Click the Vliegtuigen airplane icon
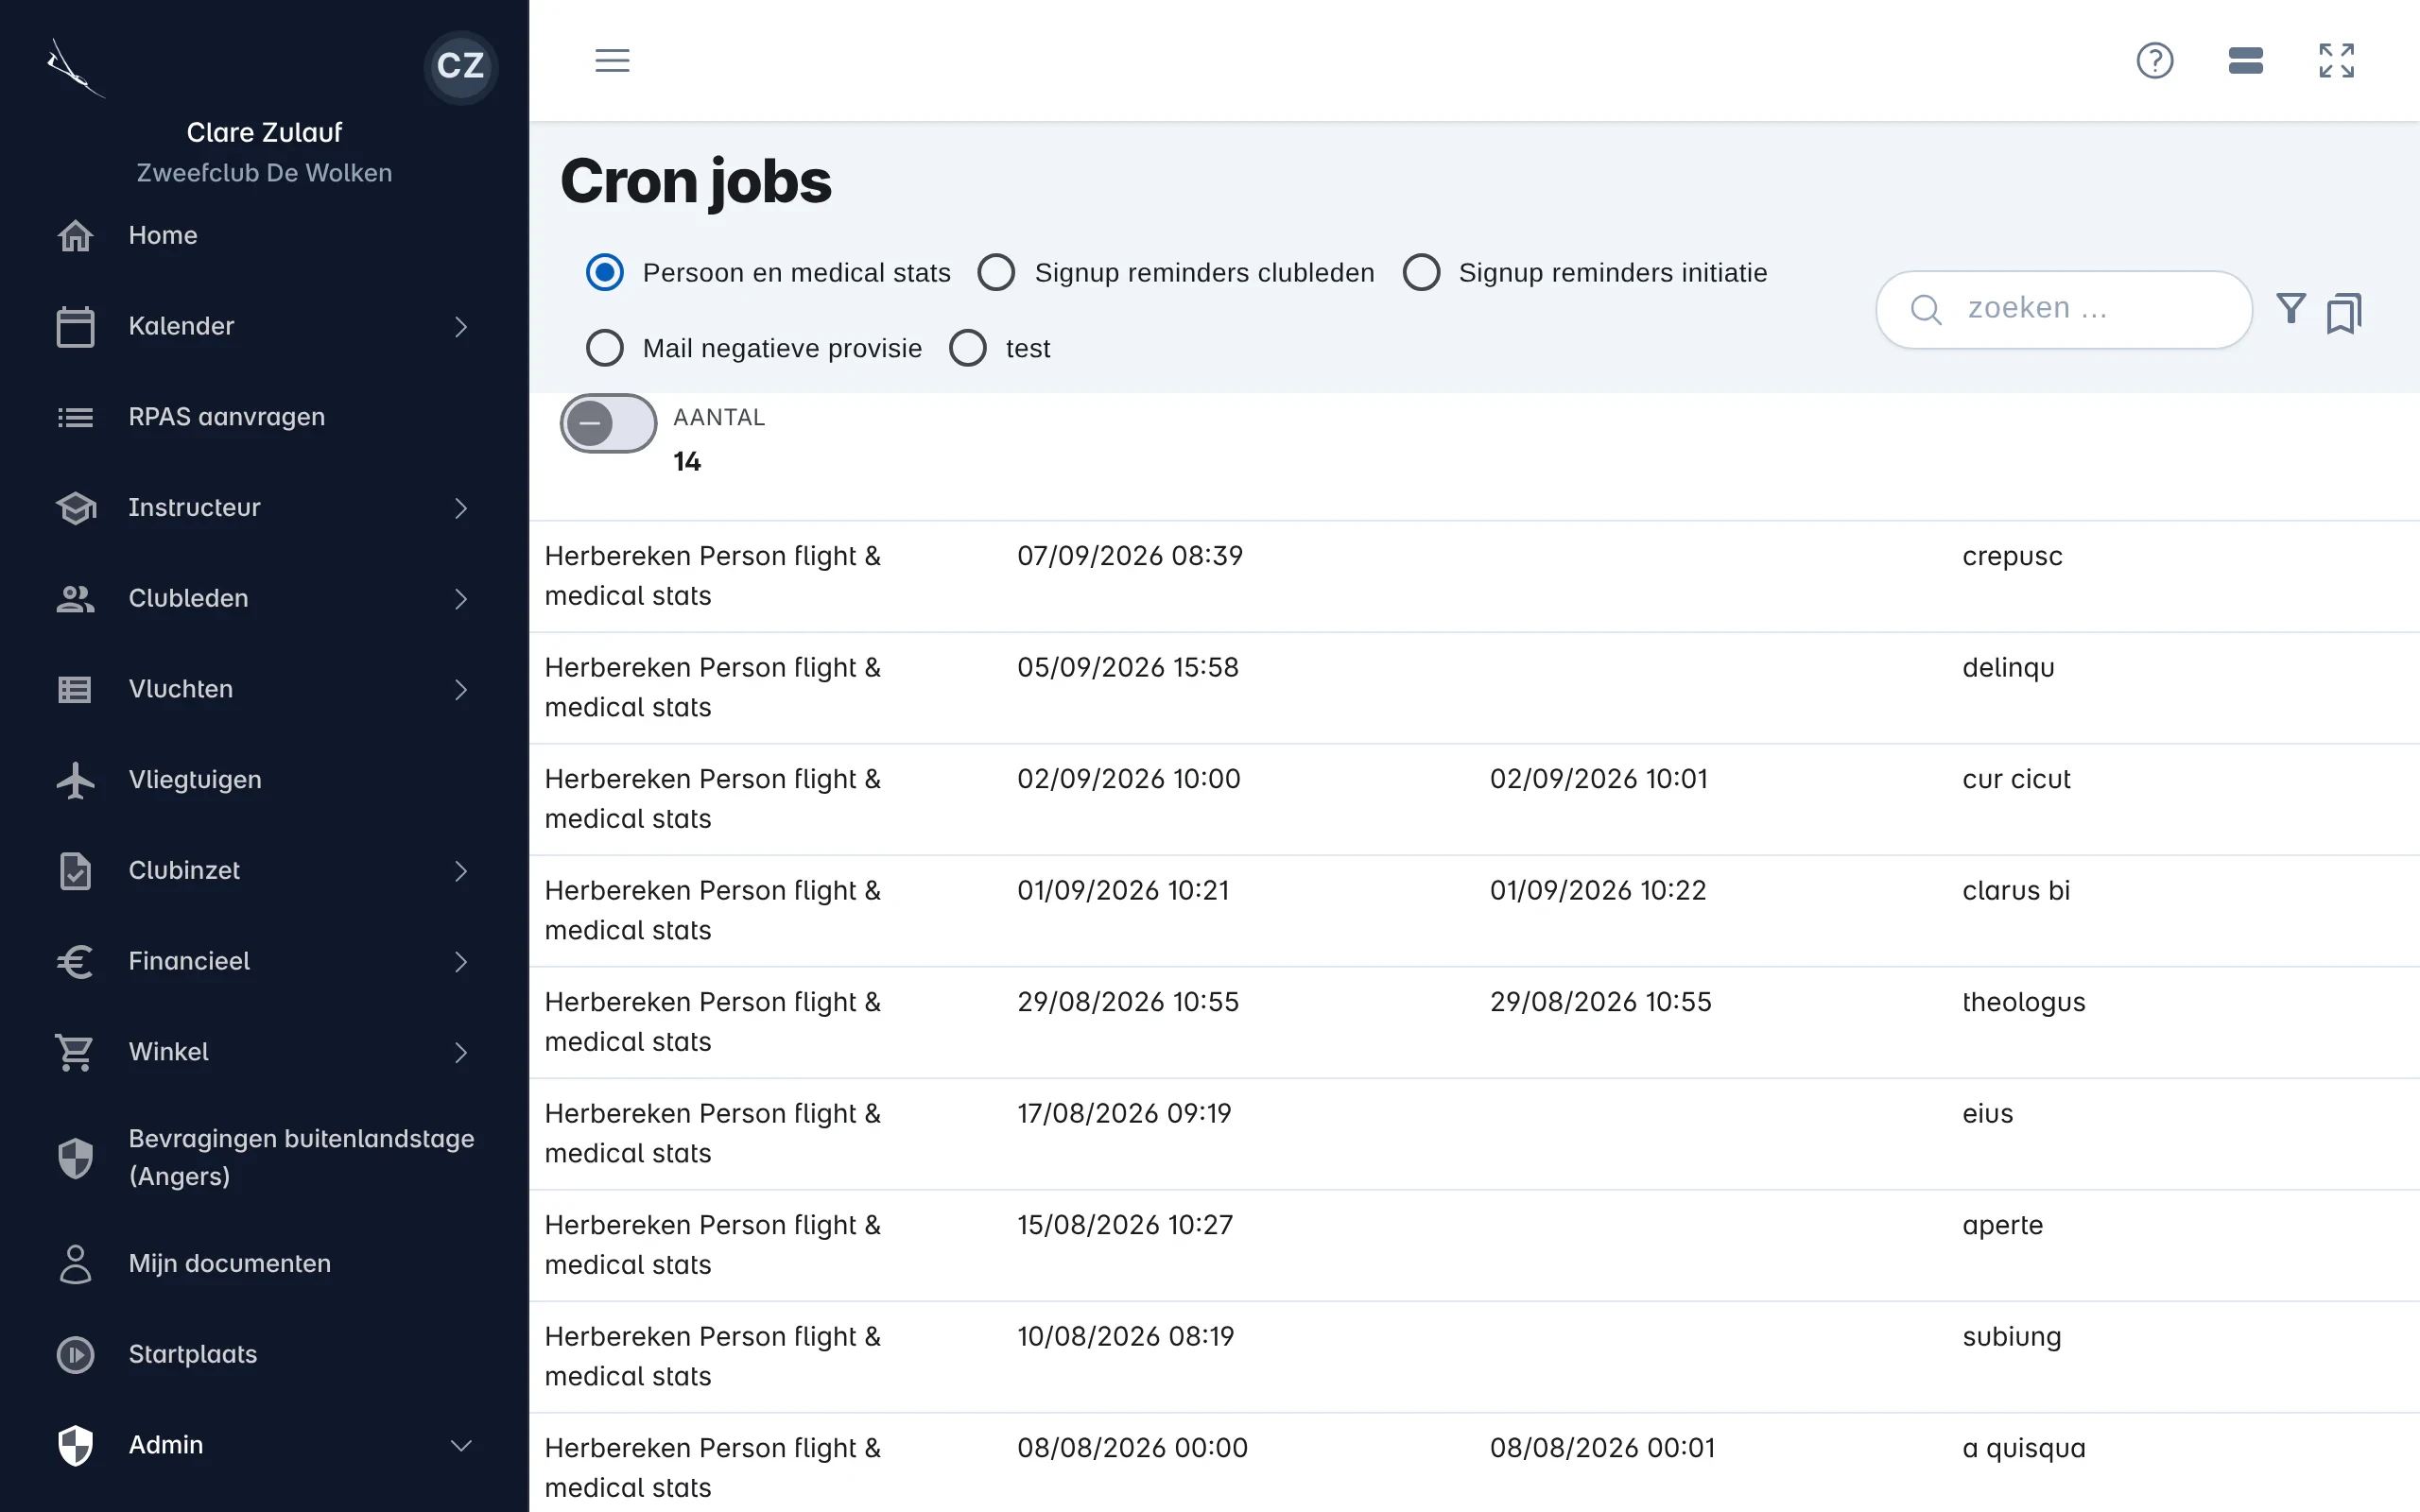This screenshot has width=2420, height=1512. 75,780
